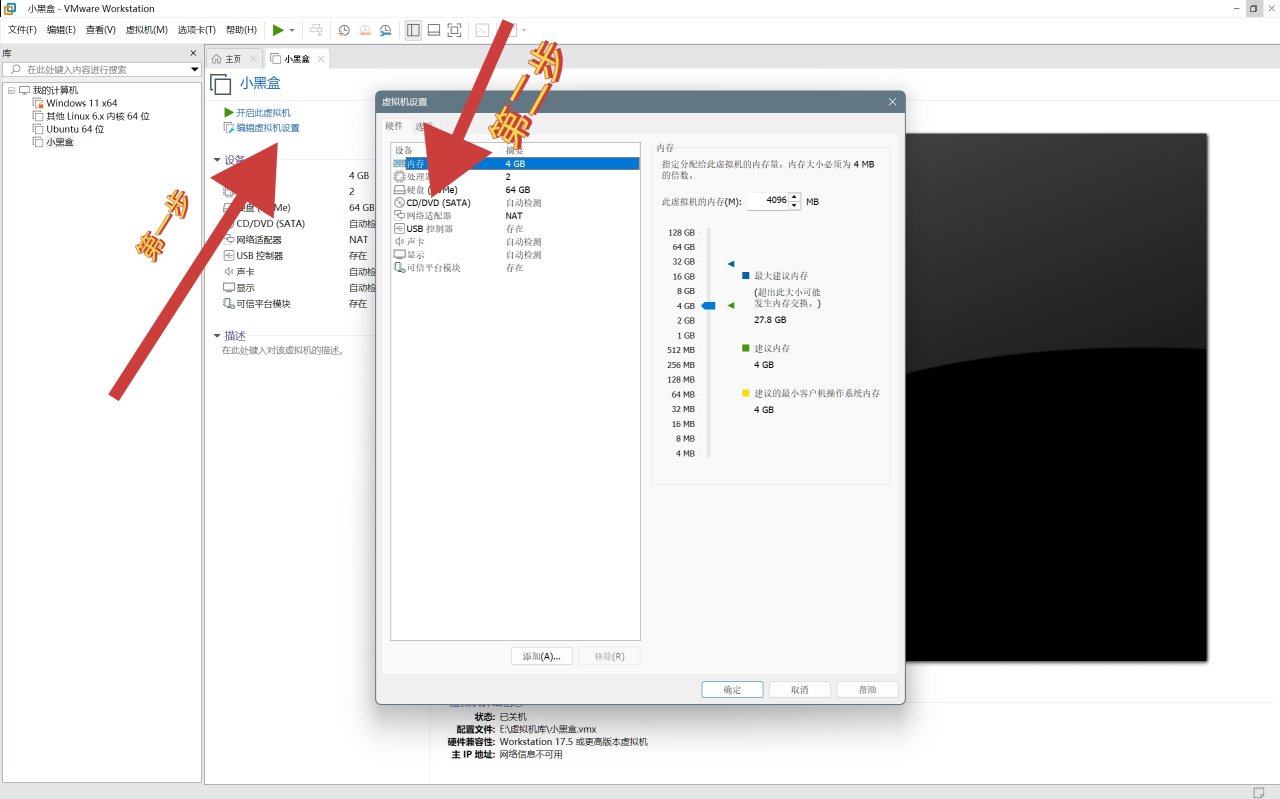1280x799 pixels.
Task: Take a snapshot using the clock toolbar icon
Action: (x=344, y=30)
